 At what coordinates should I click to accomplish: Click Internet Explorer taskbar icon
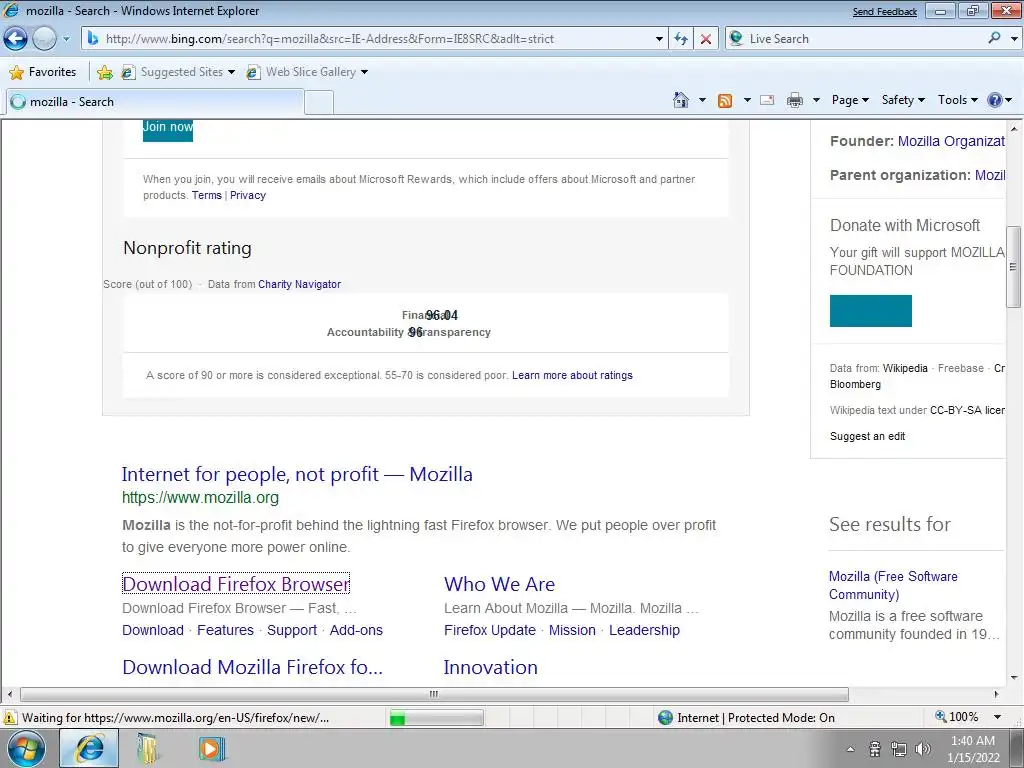(x=89, y=748)
